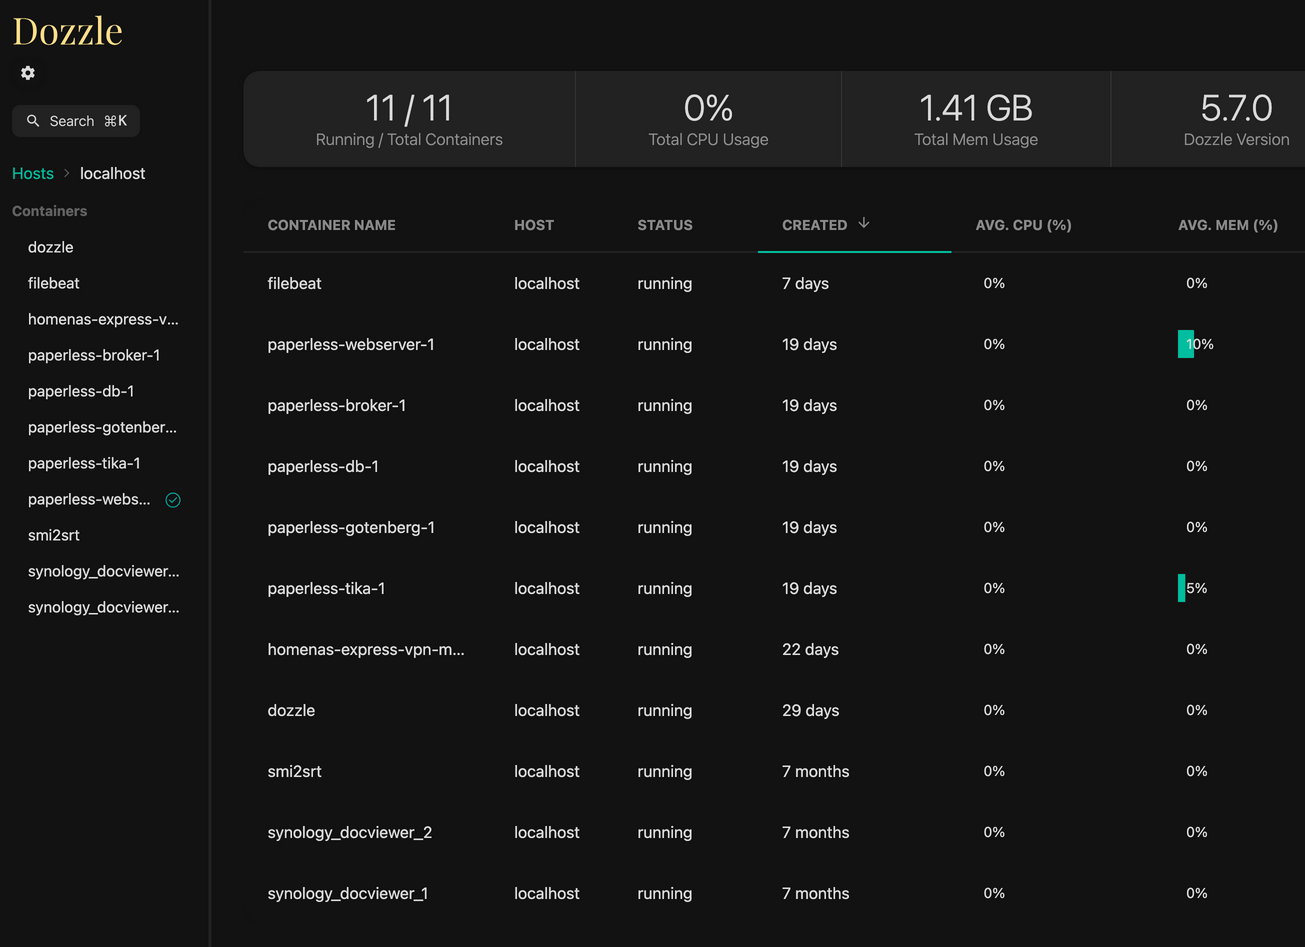The image size is (1305, 947).
Task: Open paperless-webs... in the sidebar
Action: tap(89, 499)
